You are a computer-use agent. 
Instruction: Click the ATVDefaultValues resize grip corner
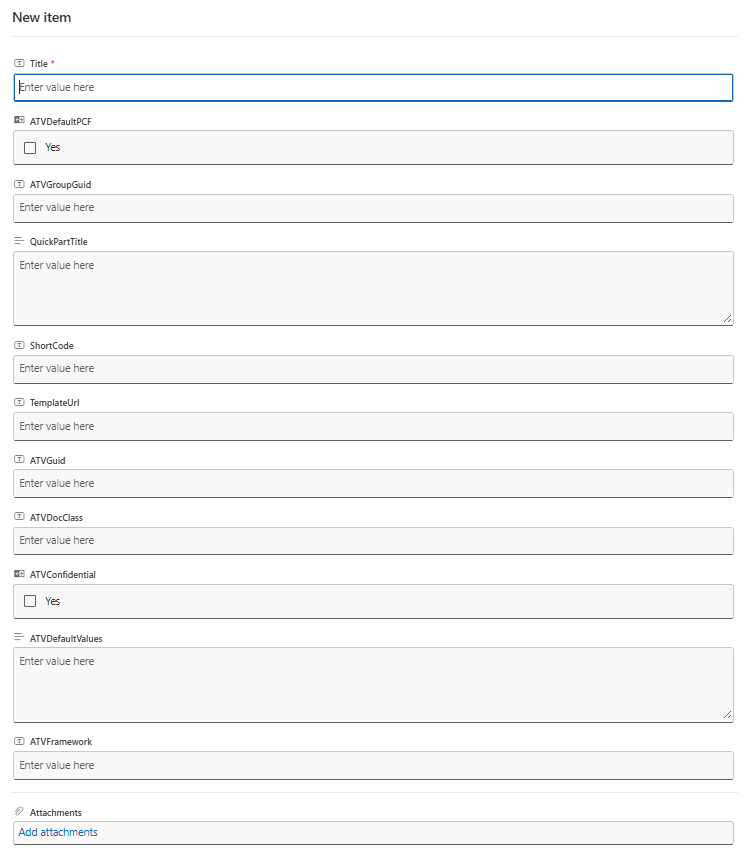[x=727, y=715]
